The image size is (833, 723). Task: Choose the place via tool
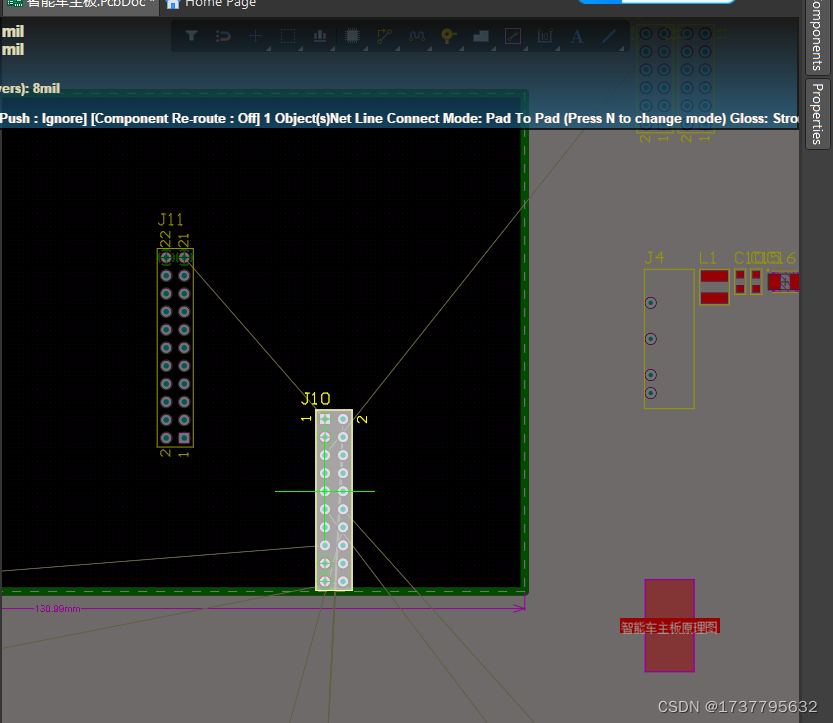point(448,36)
